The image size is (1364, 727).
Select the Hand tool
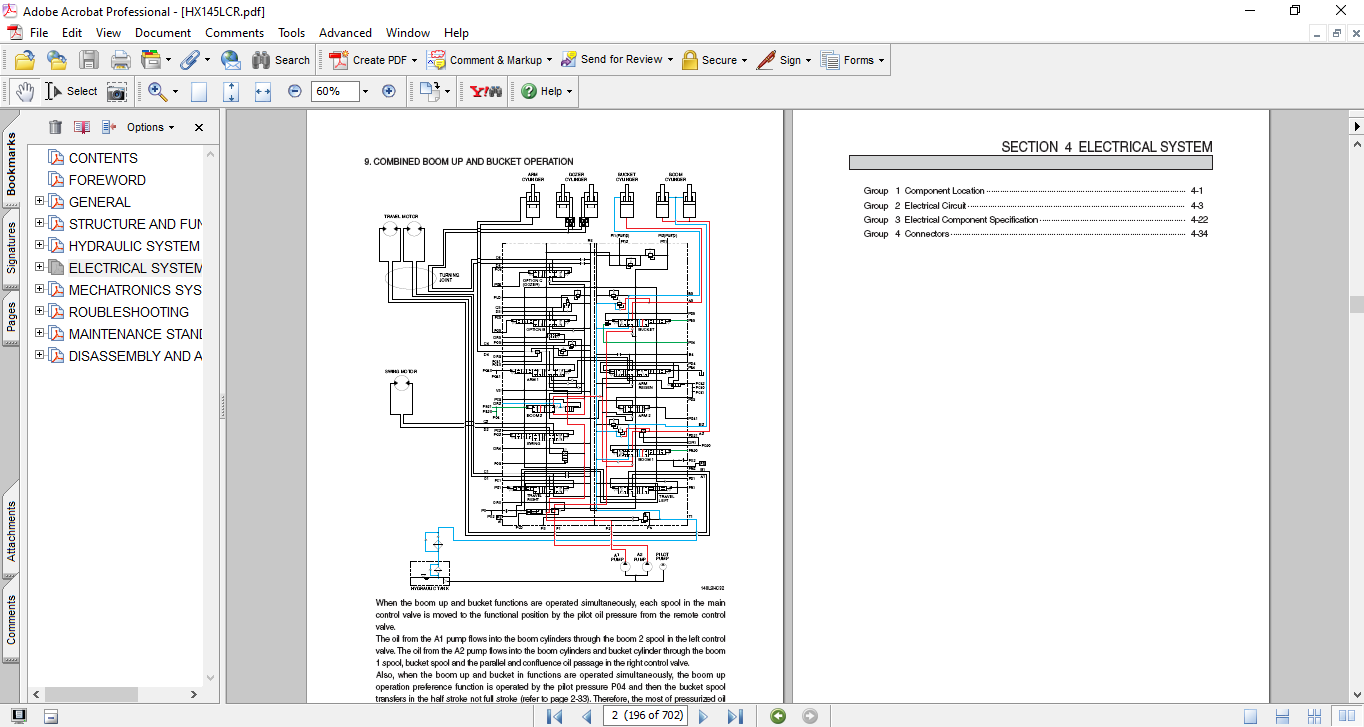coord(24,91)
